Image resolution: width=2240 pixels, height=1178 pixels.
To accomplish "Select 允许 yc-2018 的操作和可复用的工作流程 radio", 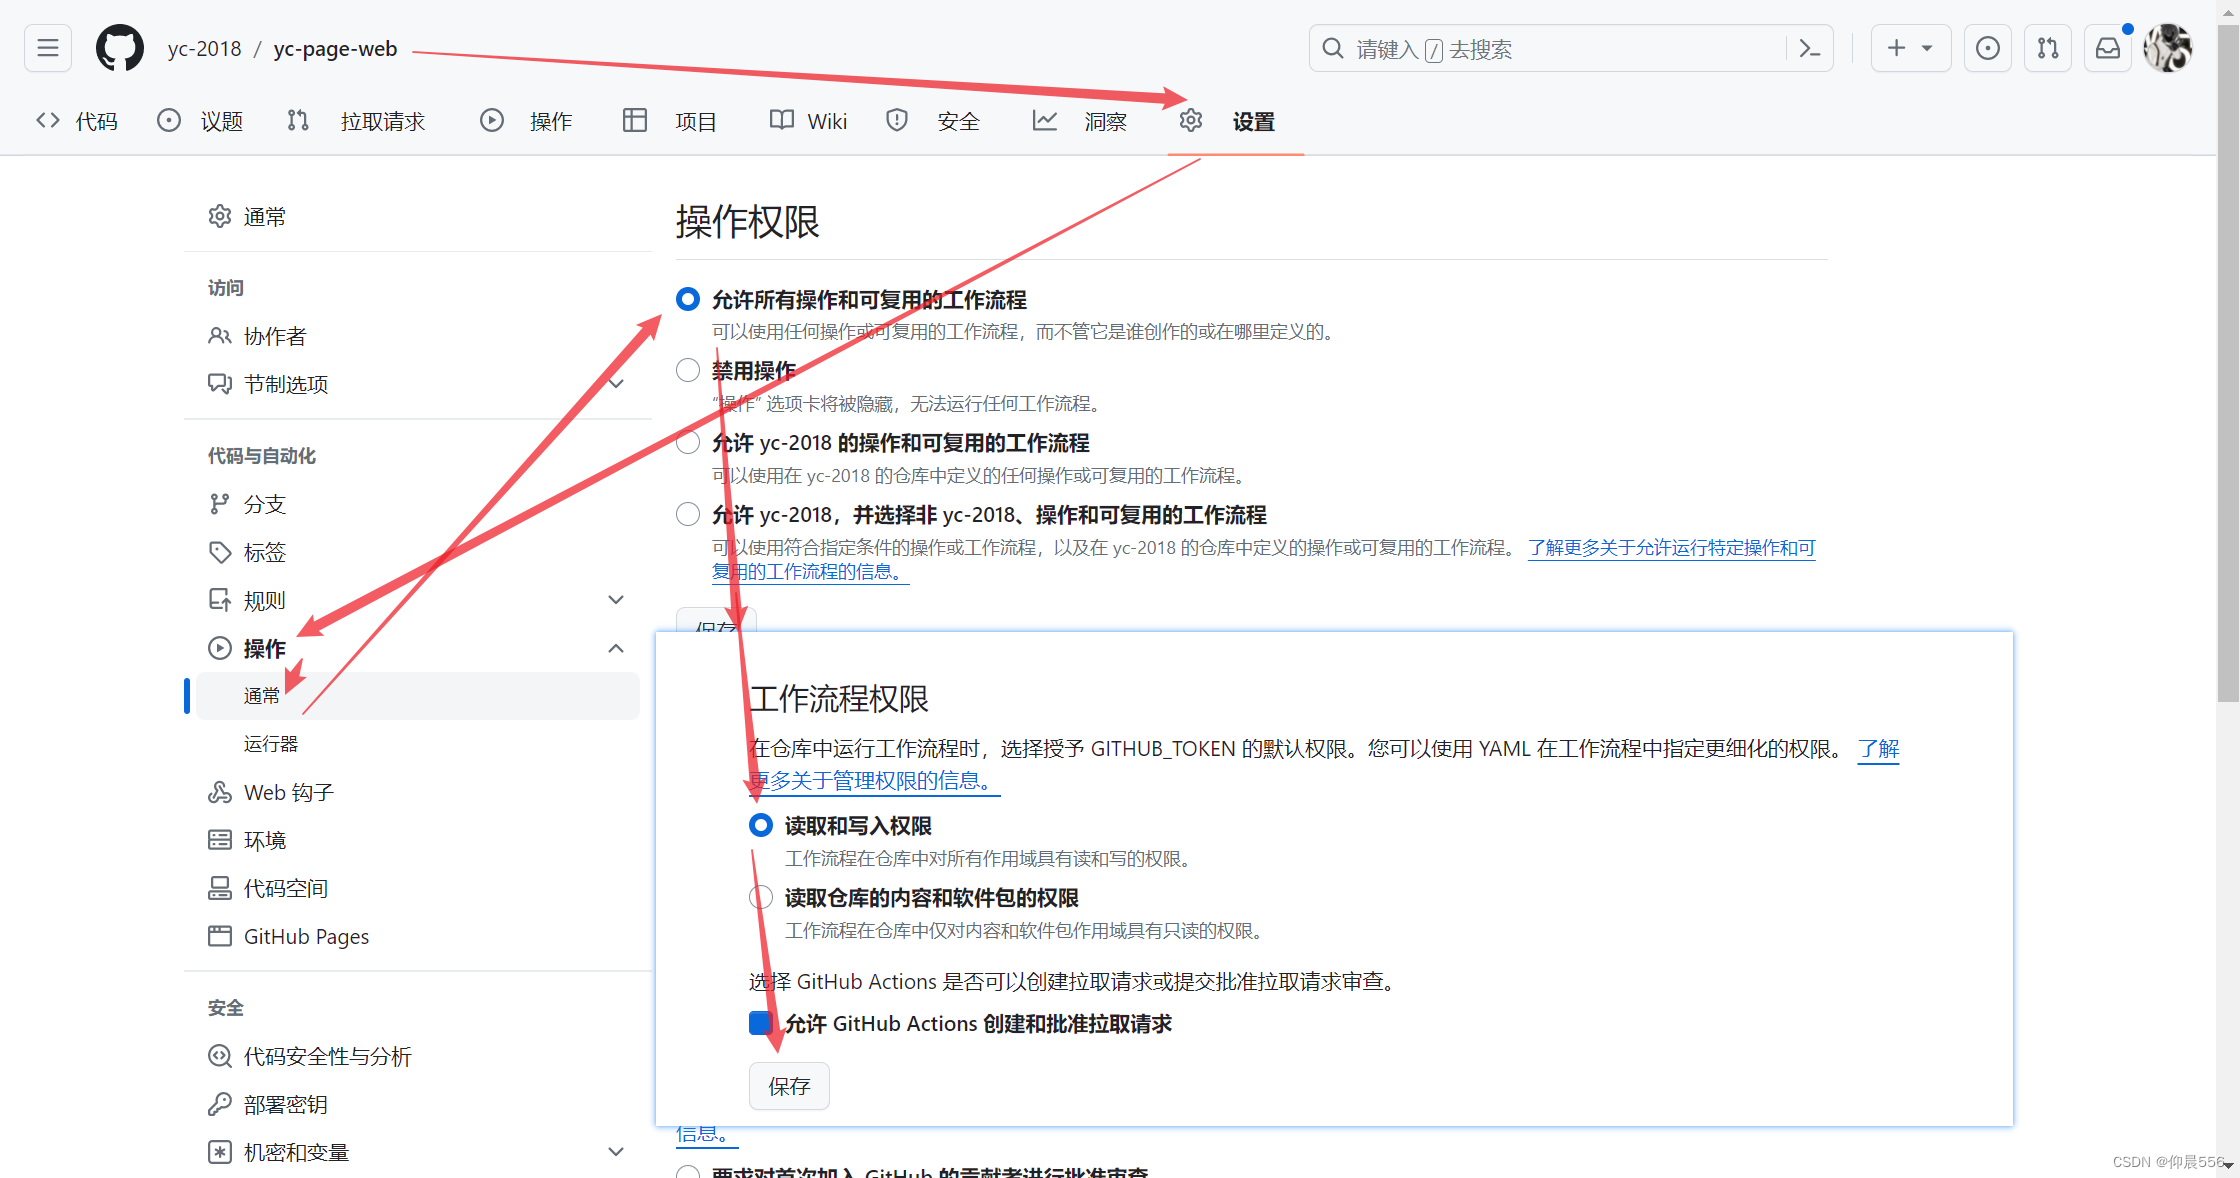I will coord(688,442).
